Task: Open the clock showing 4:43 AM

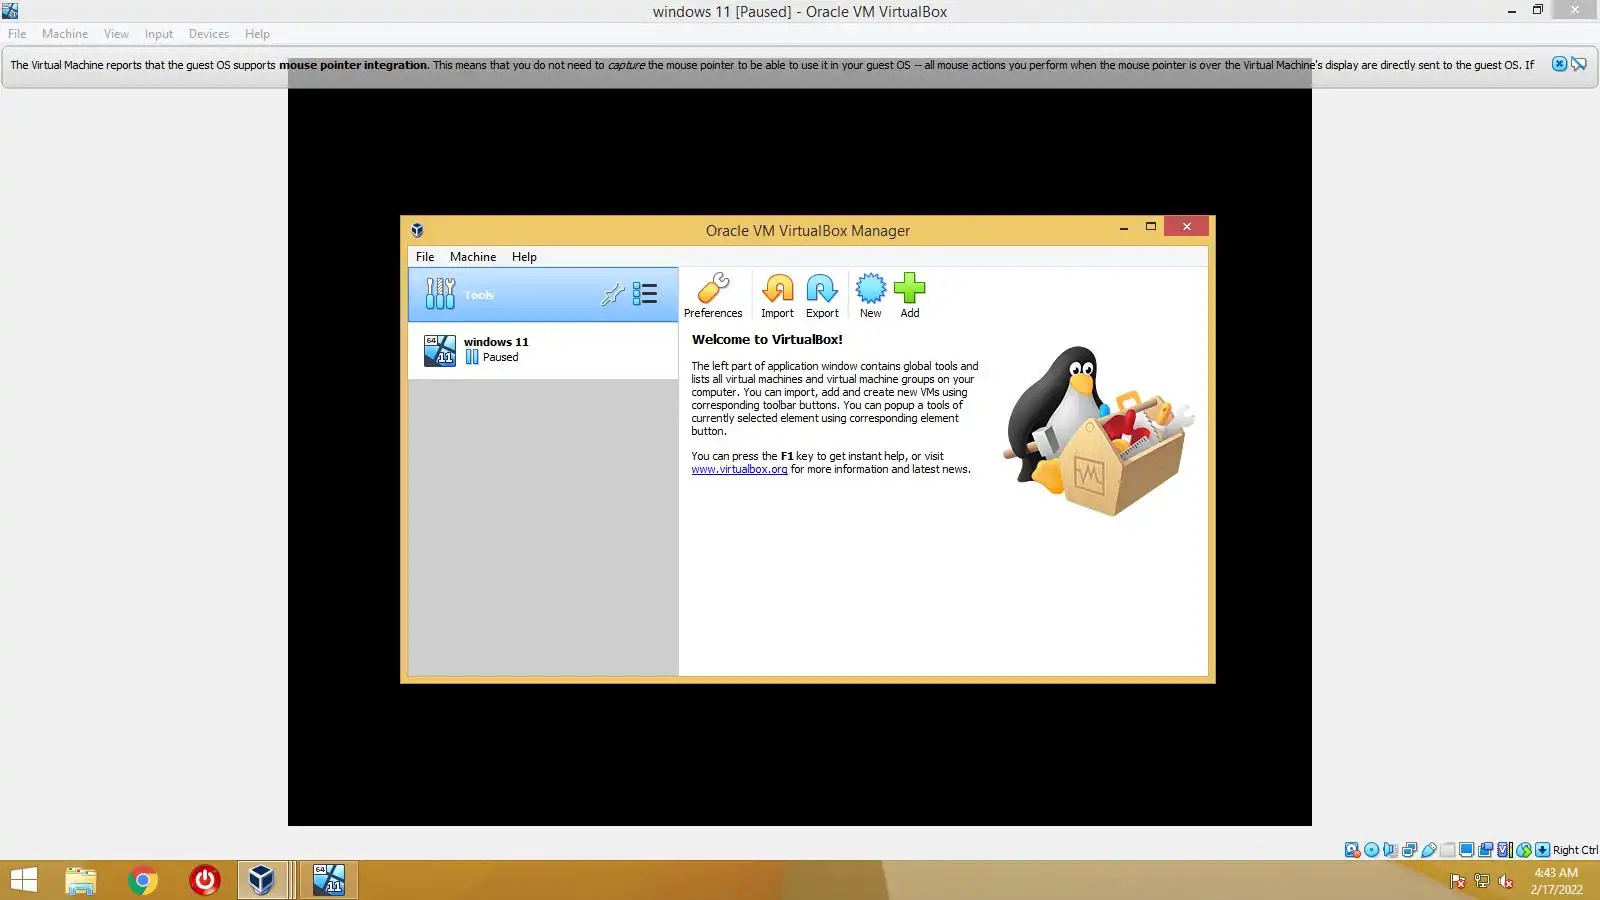Action: [x=1556, y=880]
